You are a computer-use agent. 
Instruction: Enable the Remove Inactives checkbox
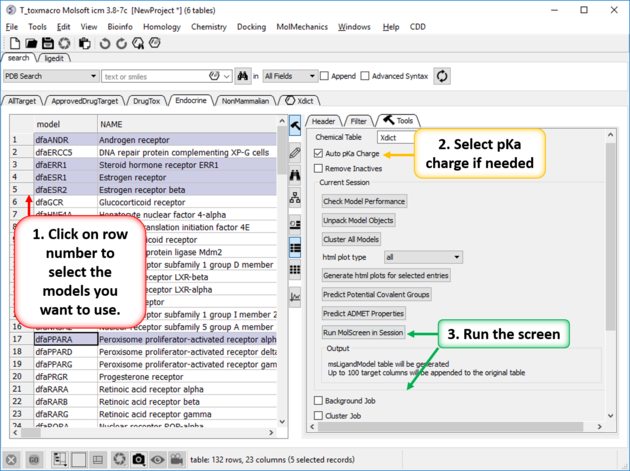pyautogui.click(x=319, y=169)
